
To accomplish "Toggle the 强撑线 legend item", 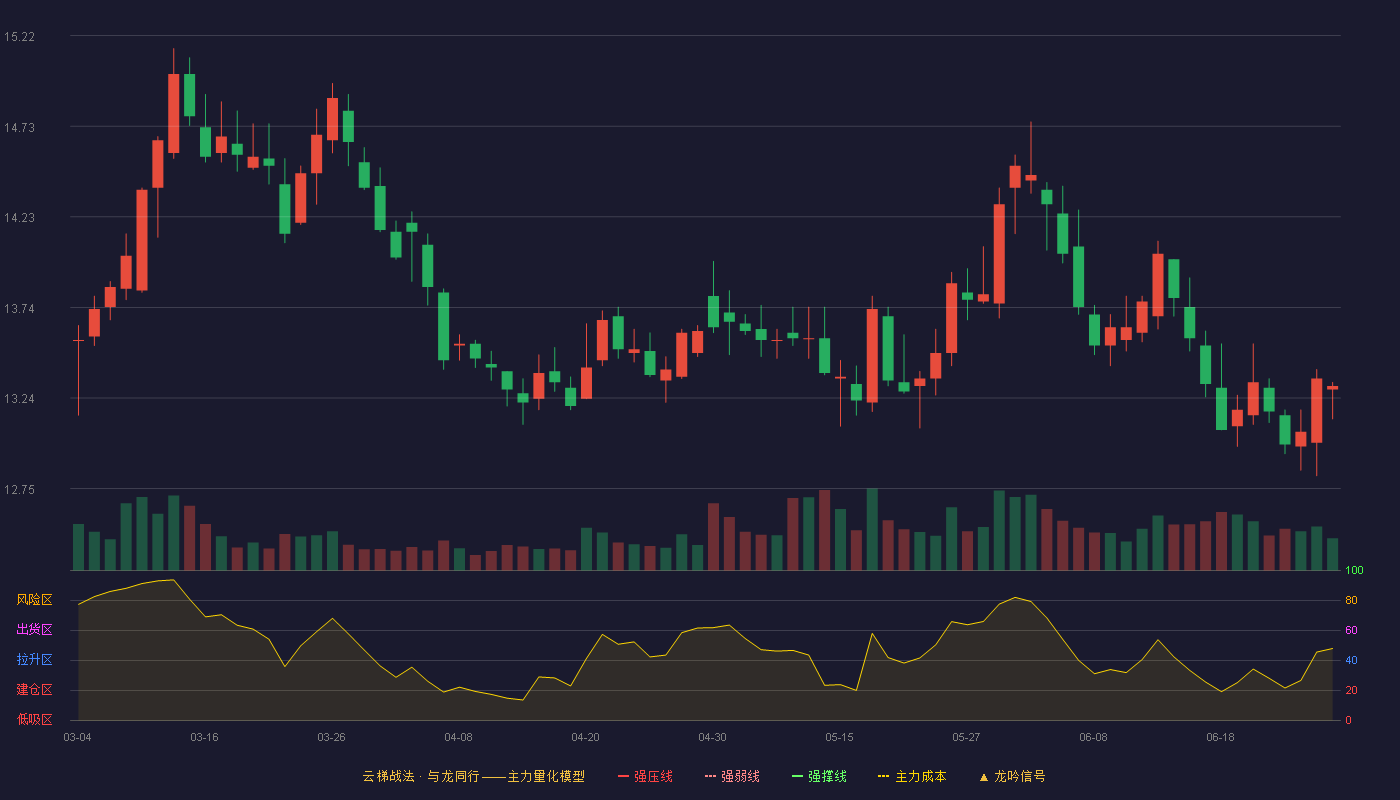I will (819, 776).
